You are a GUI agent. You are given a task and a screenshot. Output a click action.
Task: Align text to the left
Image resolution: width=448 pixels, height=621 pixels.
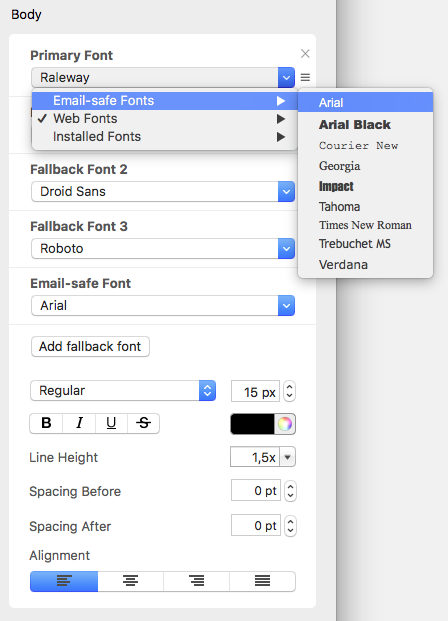64,581
